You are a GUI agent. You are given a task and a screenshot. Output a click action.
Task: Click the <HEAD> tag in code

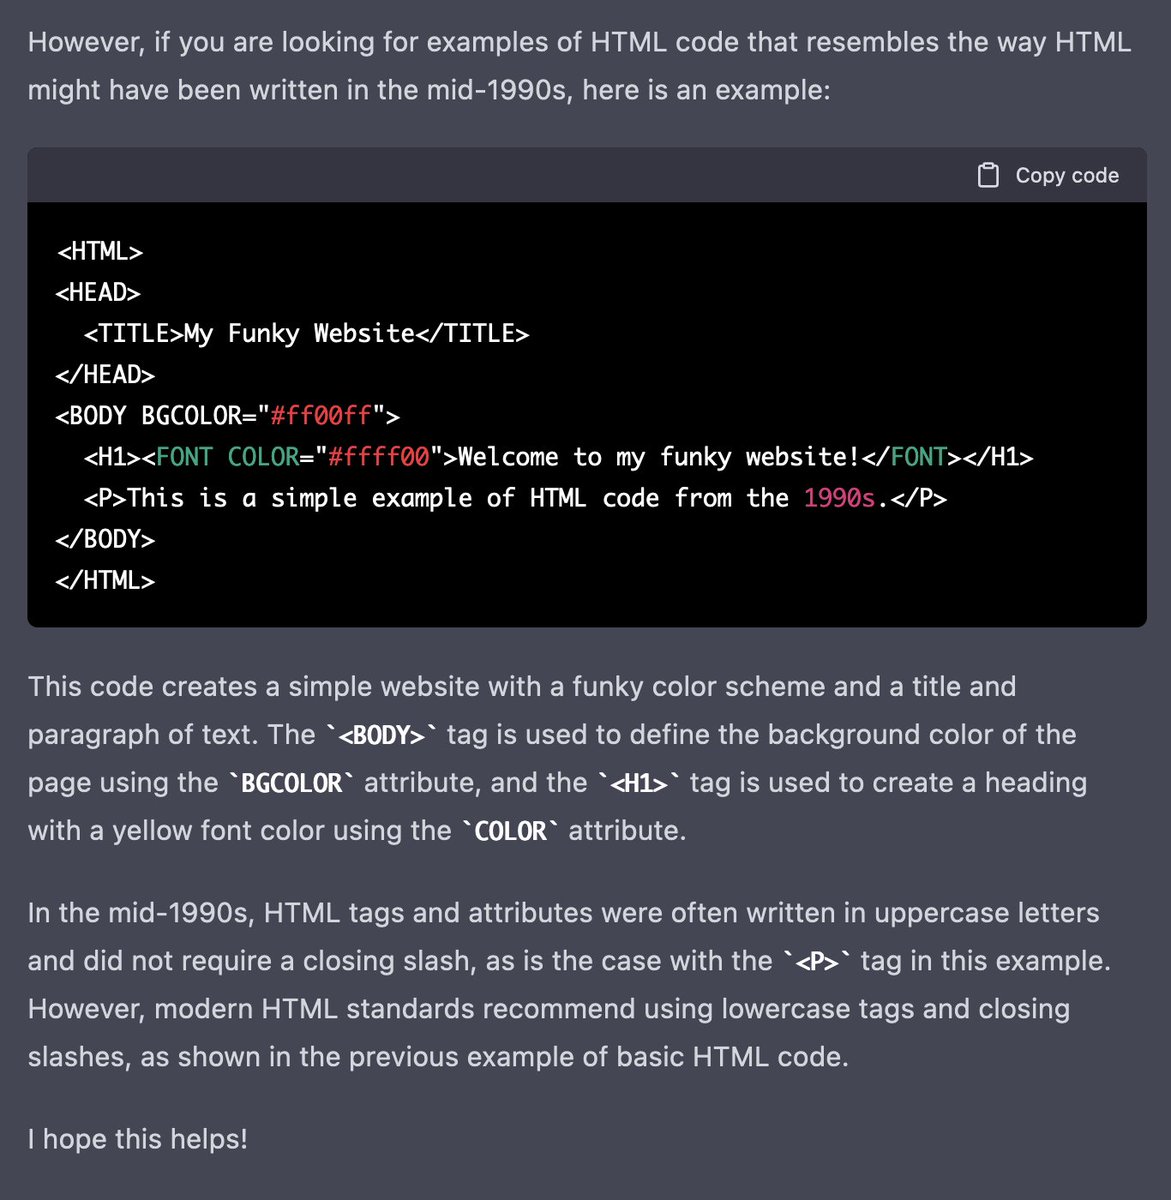point(98,293)
